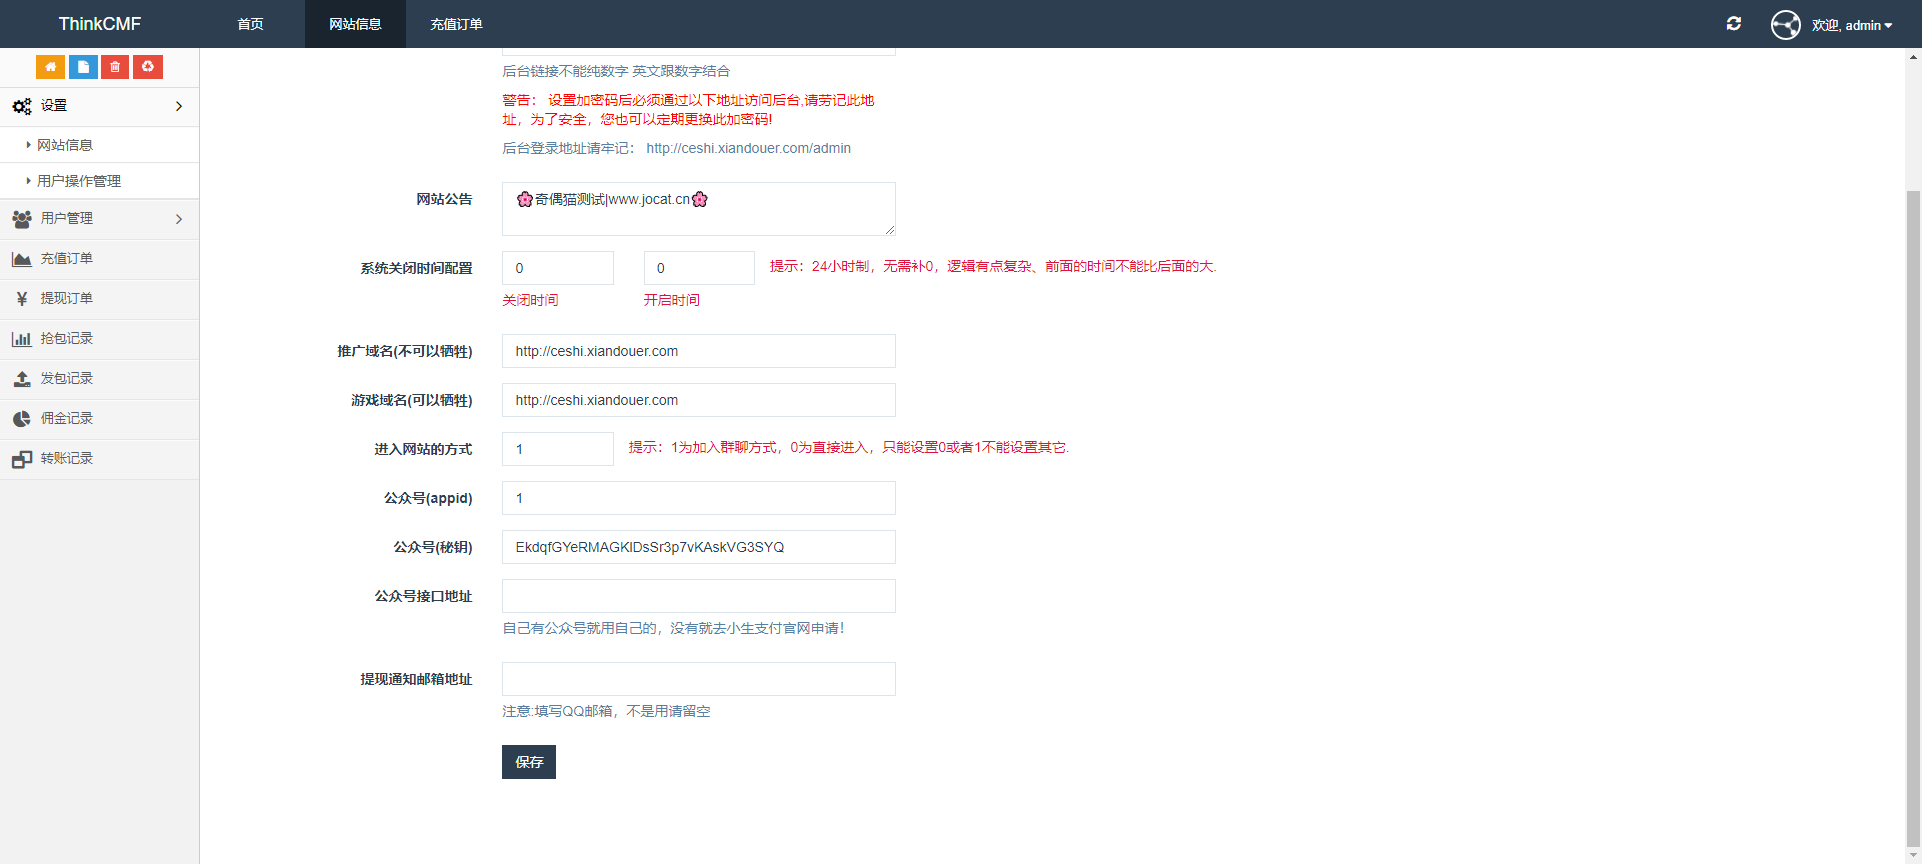
Task: Click the red recycle shortcut icon
Action: (x=148, y=67)
